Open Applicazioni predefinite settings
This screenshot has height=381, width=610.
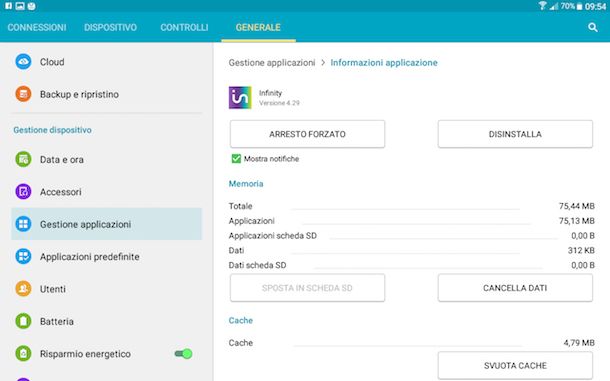coord(107,256)
